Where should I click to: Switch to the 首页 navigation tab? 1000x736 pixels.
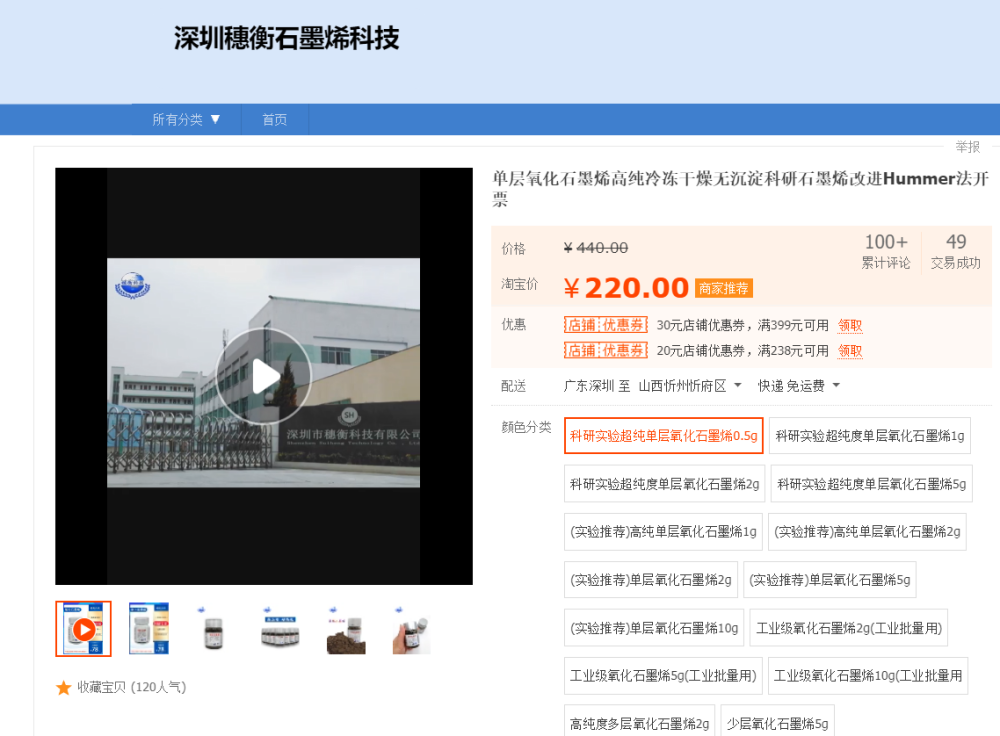274,119
